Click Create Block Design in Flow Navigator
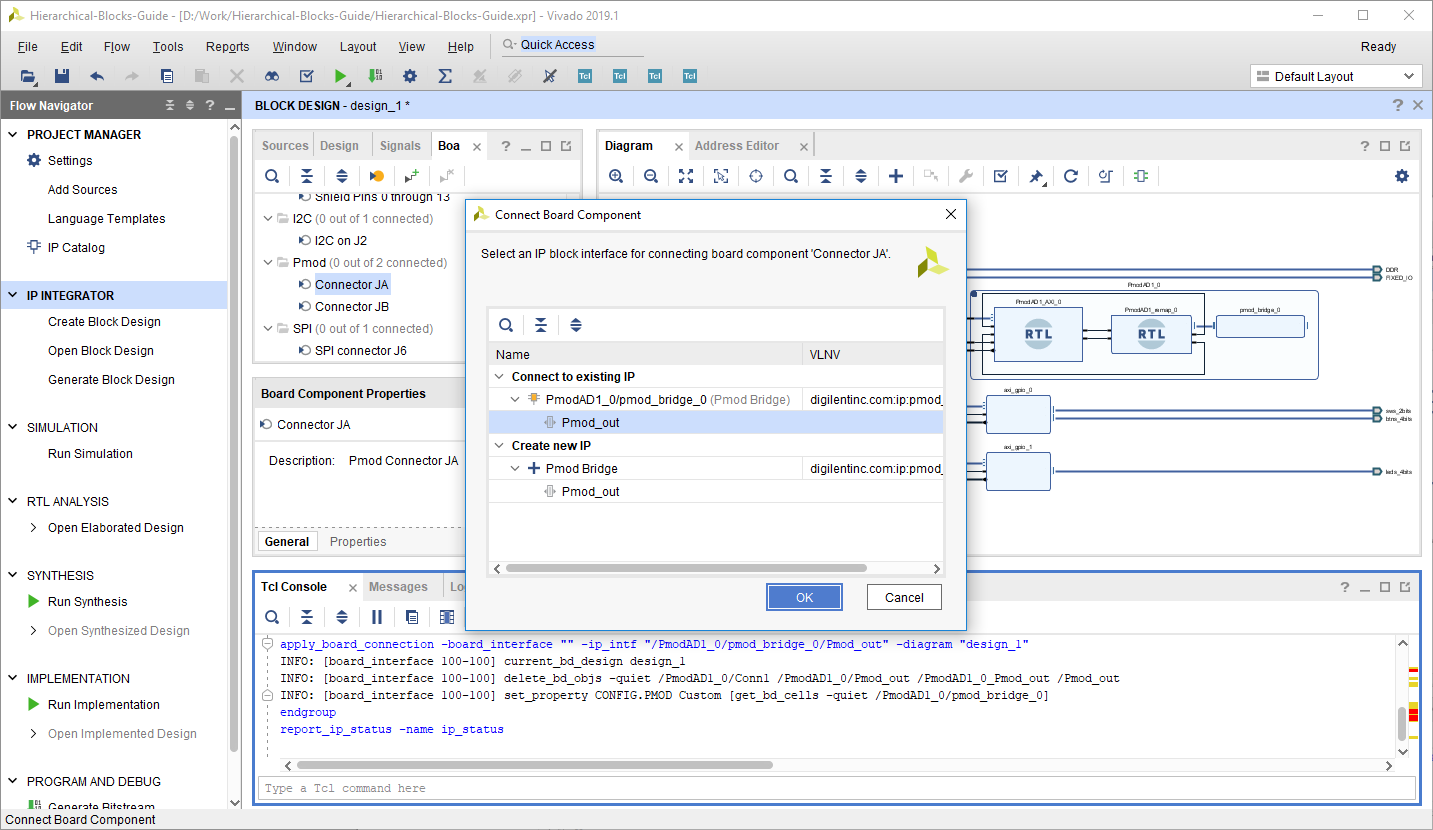 (104, 322)
